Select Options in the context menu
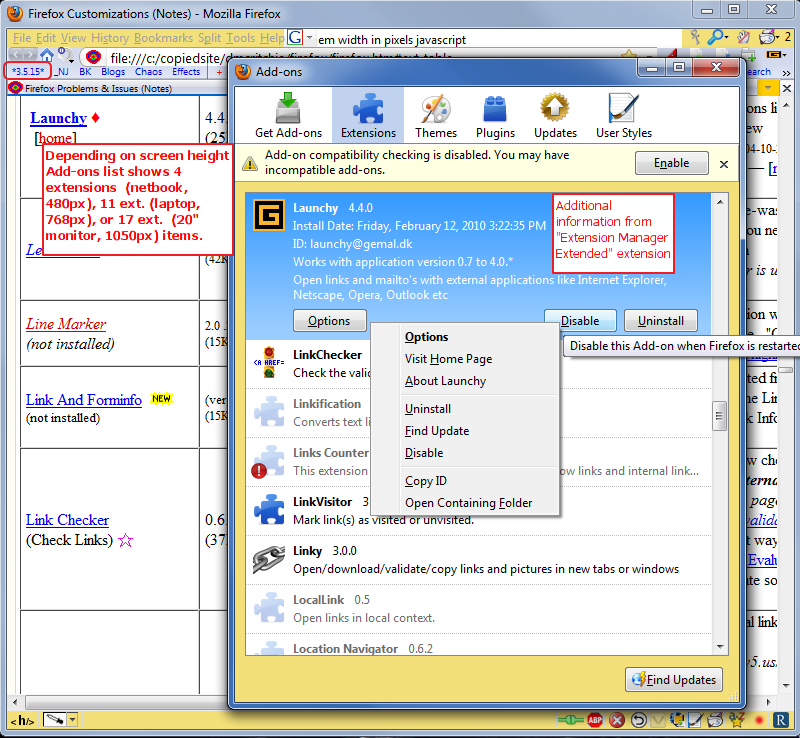Viewport: 800px width, 738px height. coord(465,337)
